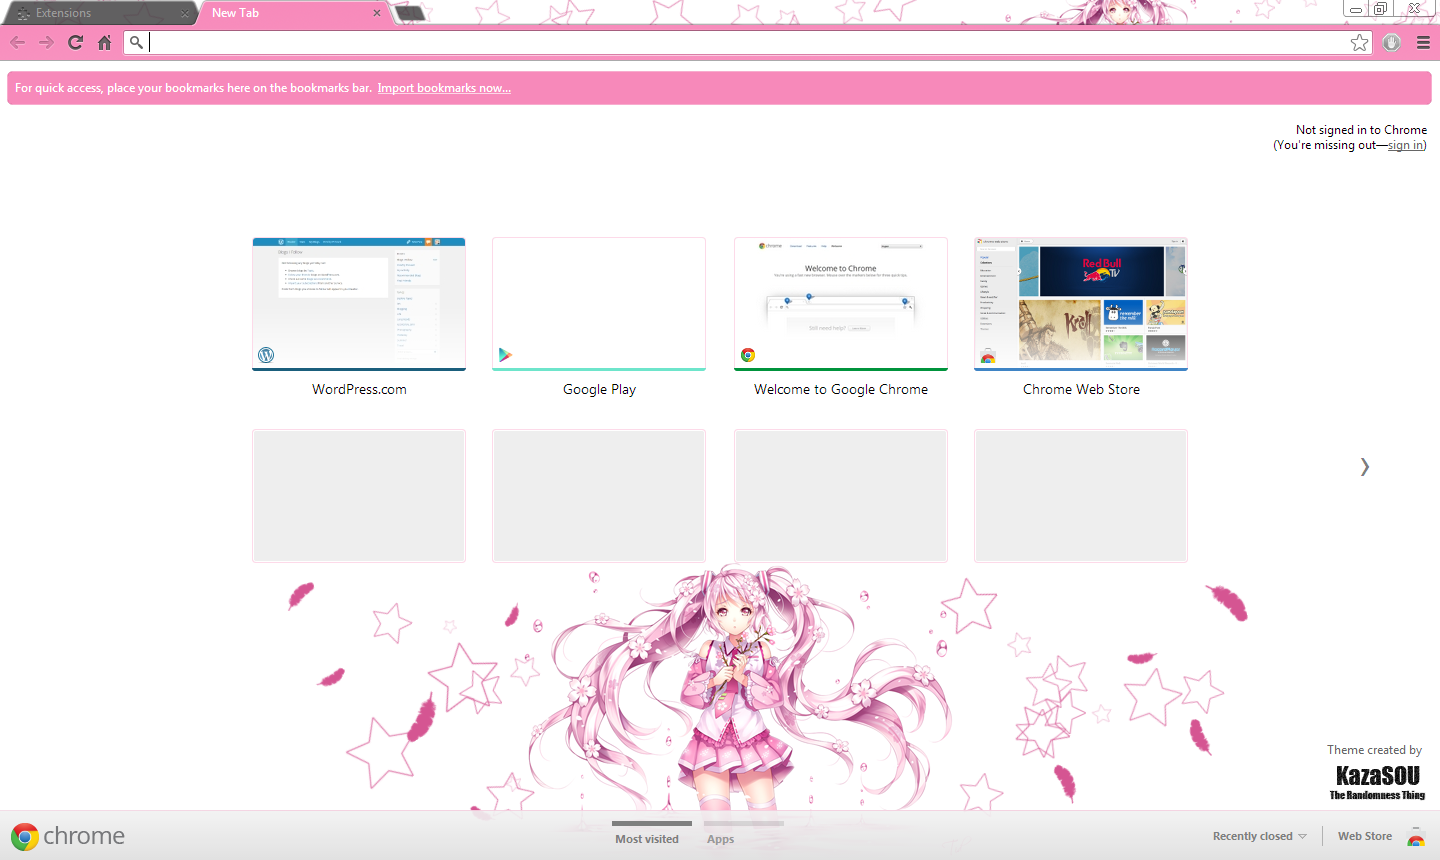Click the round extension icon beside star
The image size is (1440, 860).
click(1391, 42)
